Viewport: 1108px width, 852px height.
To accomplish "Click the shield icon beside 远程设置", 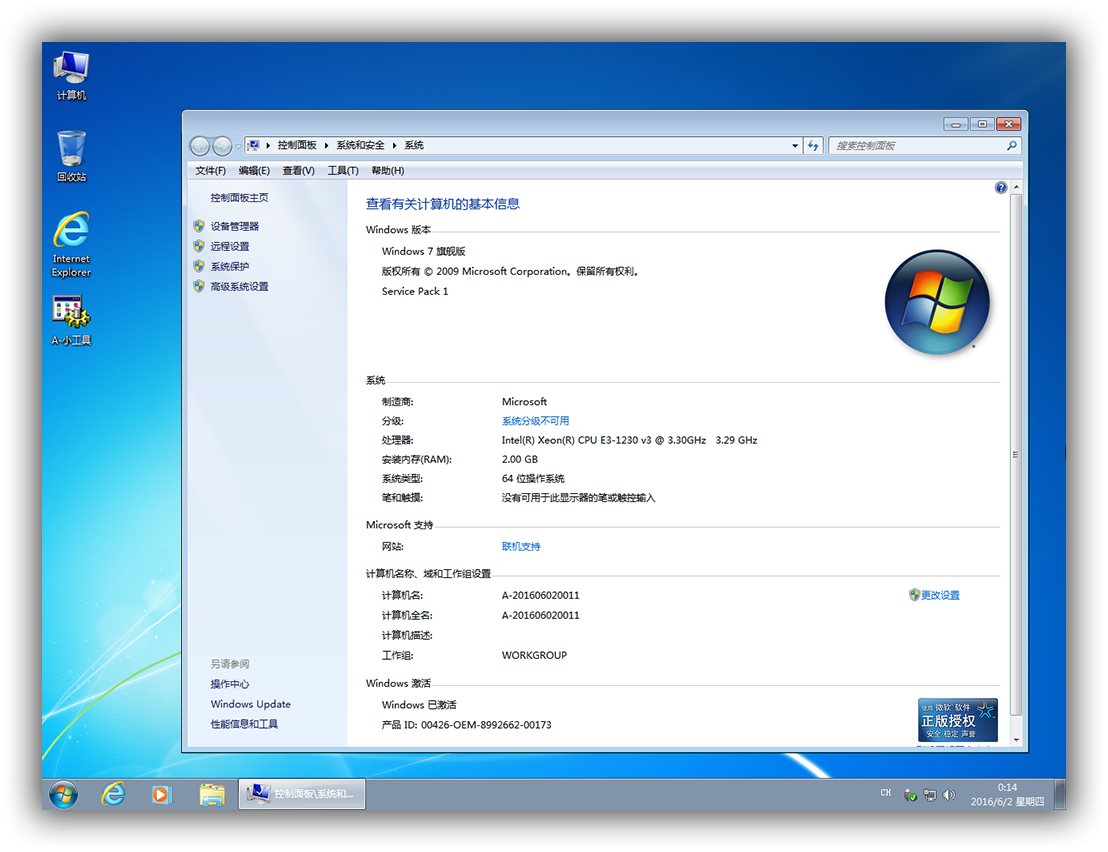I will coord(199,246).
